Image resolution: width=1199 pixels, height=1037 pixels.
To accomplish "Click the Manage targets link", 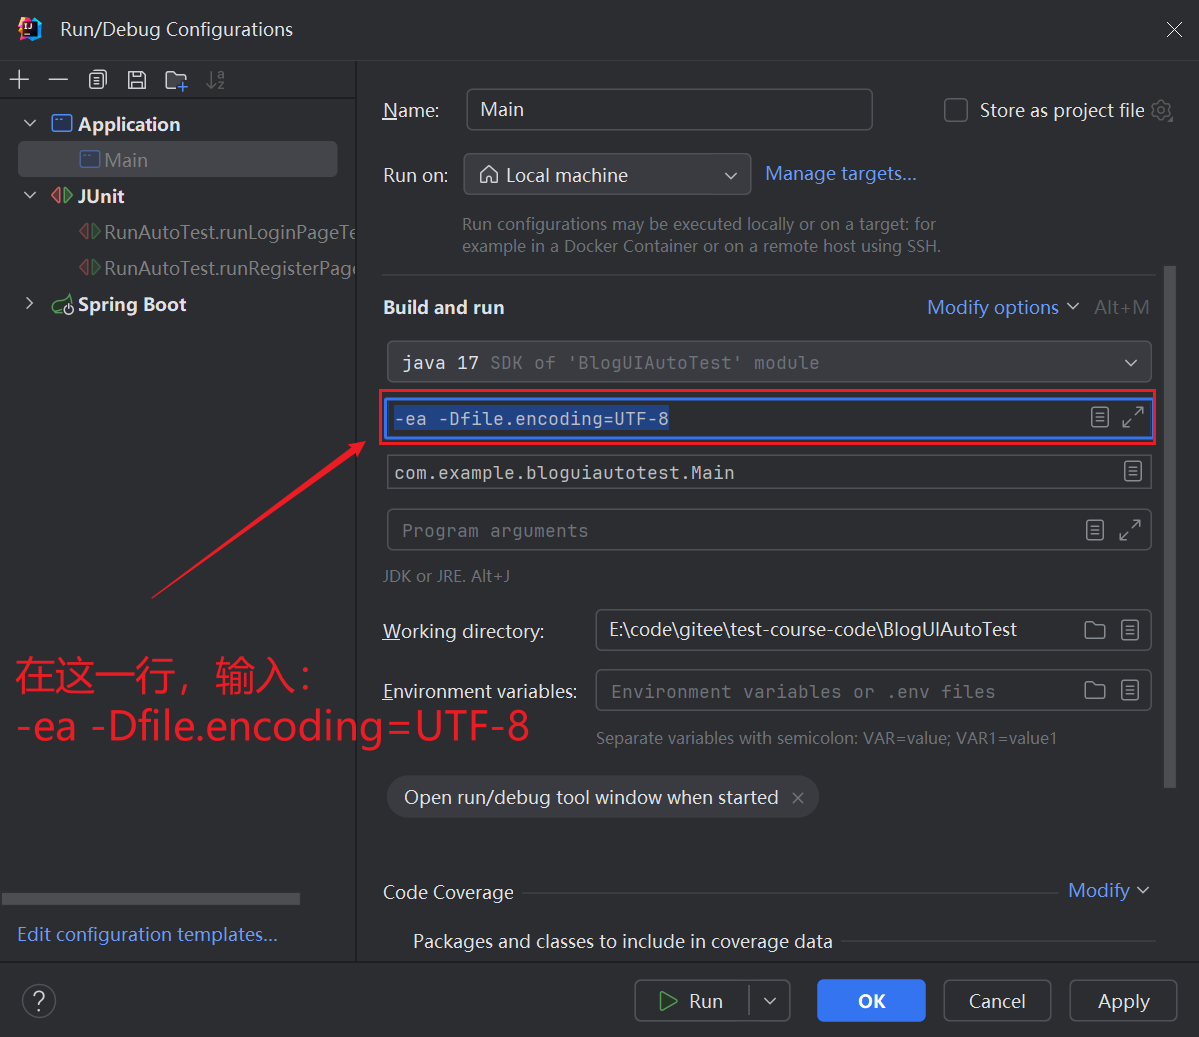I will click(x=840, y=174).
